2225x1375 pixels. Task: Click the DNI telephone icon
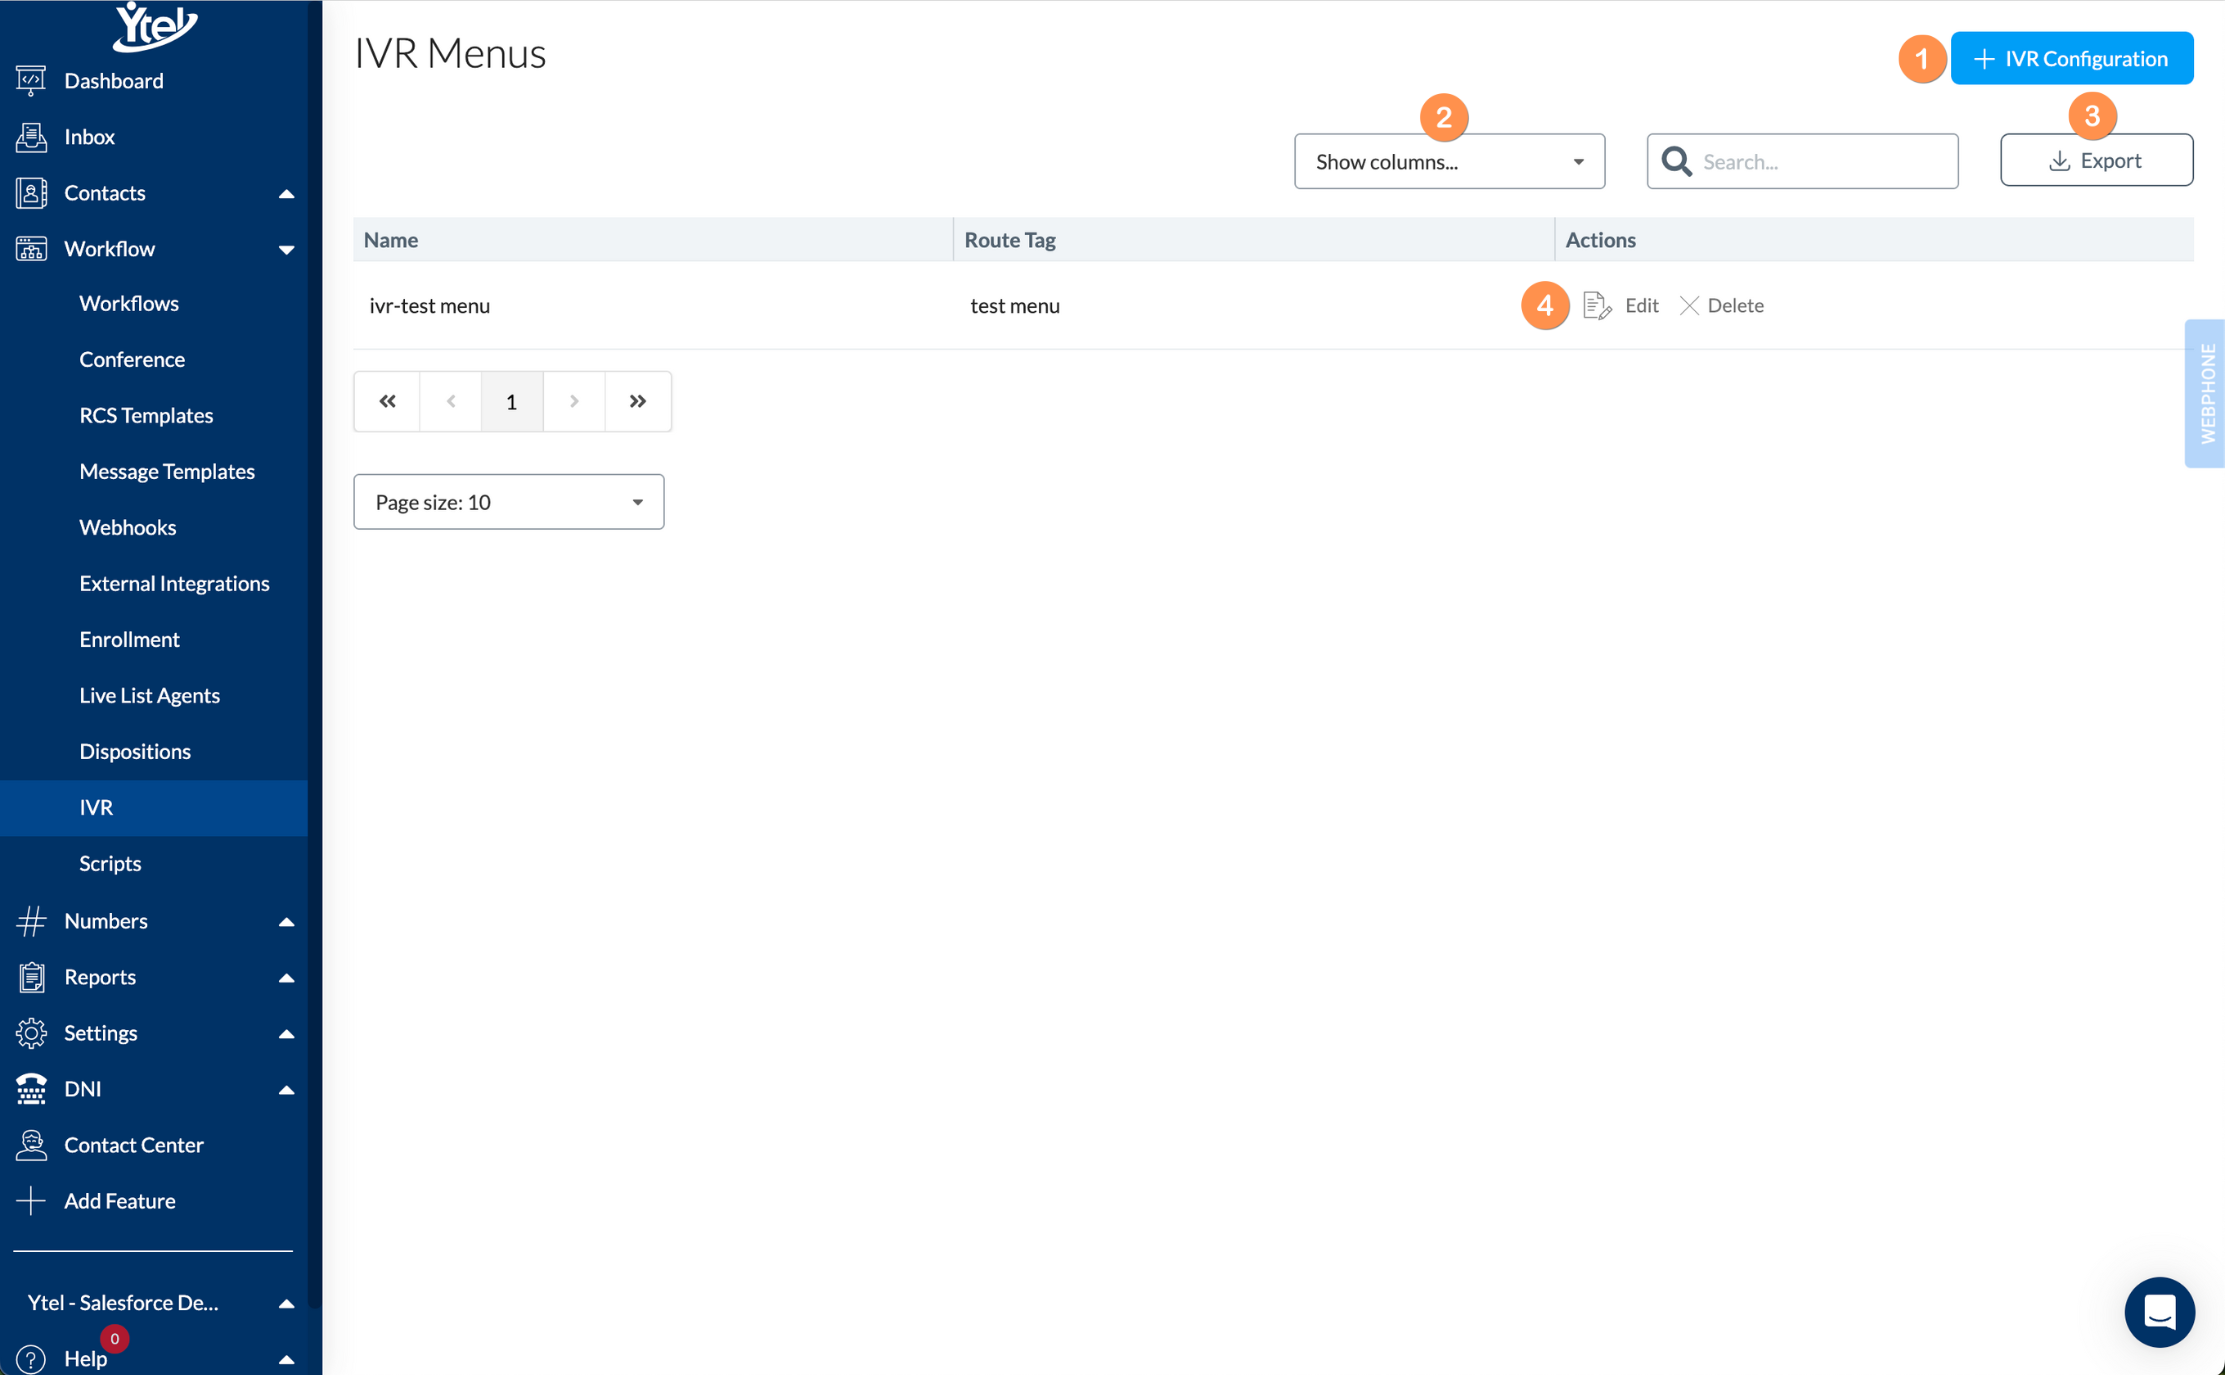(x=31, y=1089)
